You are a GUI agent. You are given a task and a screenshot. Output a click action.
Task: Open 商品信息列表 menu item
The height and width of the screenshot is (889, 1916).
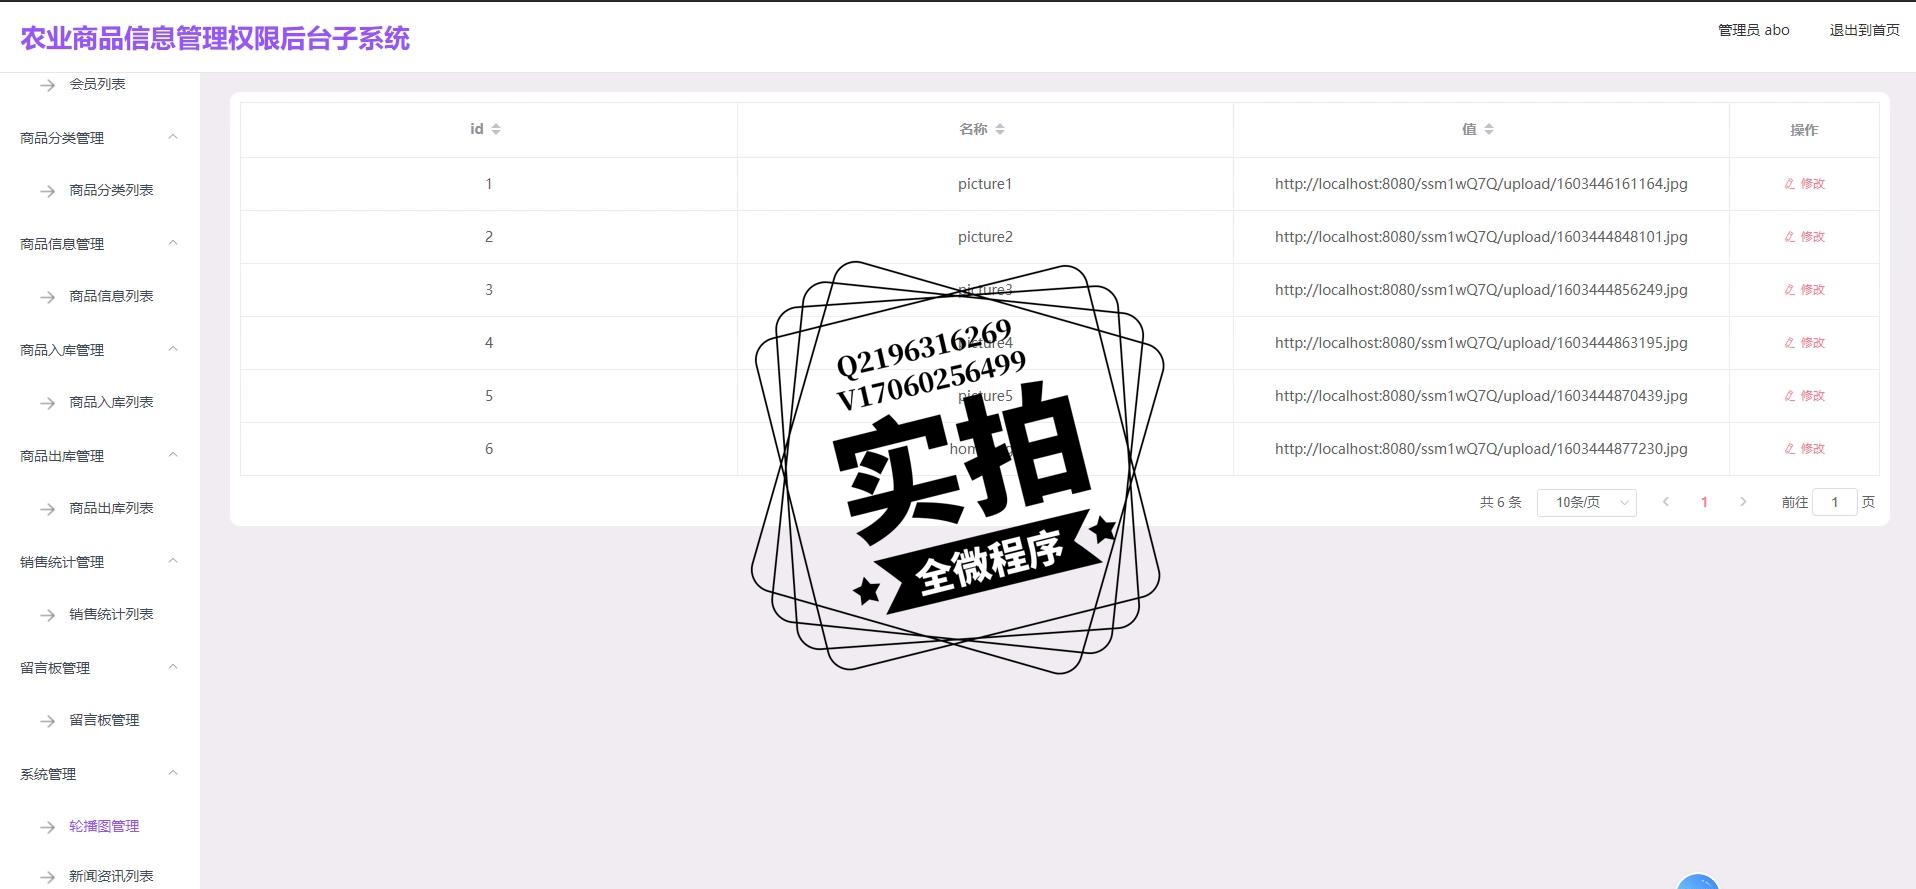point(111,296)
